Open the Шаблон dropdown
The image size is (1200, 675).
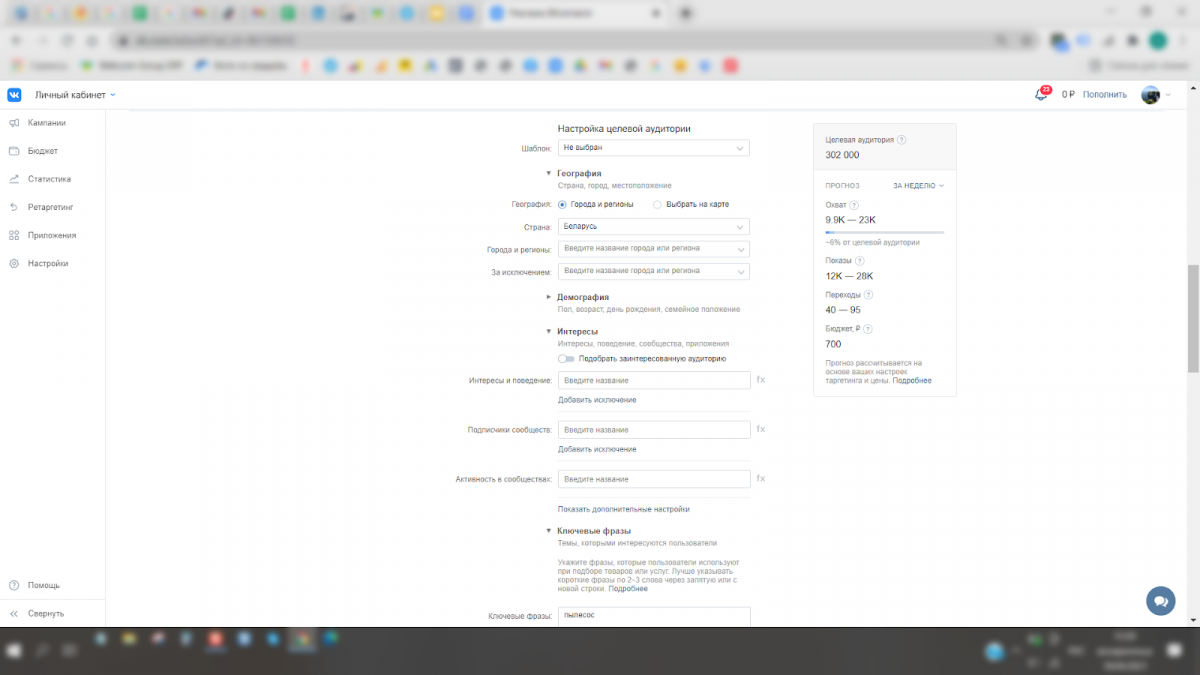pos(653,148)
